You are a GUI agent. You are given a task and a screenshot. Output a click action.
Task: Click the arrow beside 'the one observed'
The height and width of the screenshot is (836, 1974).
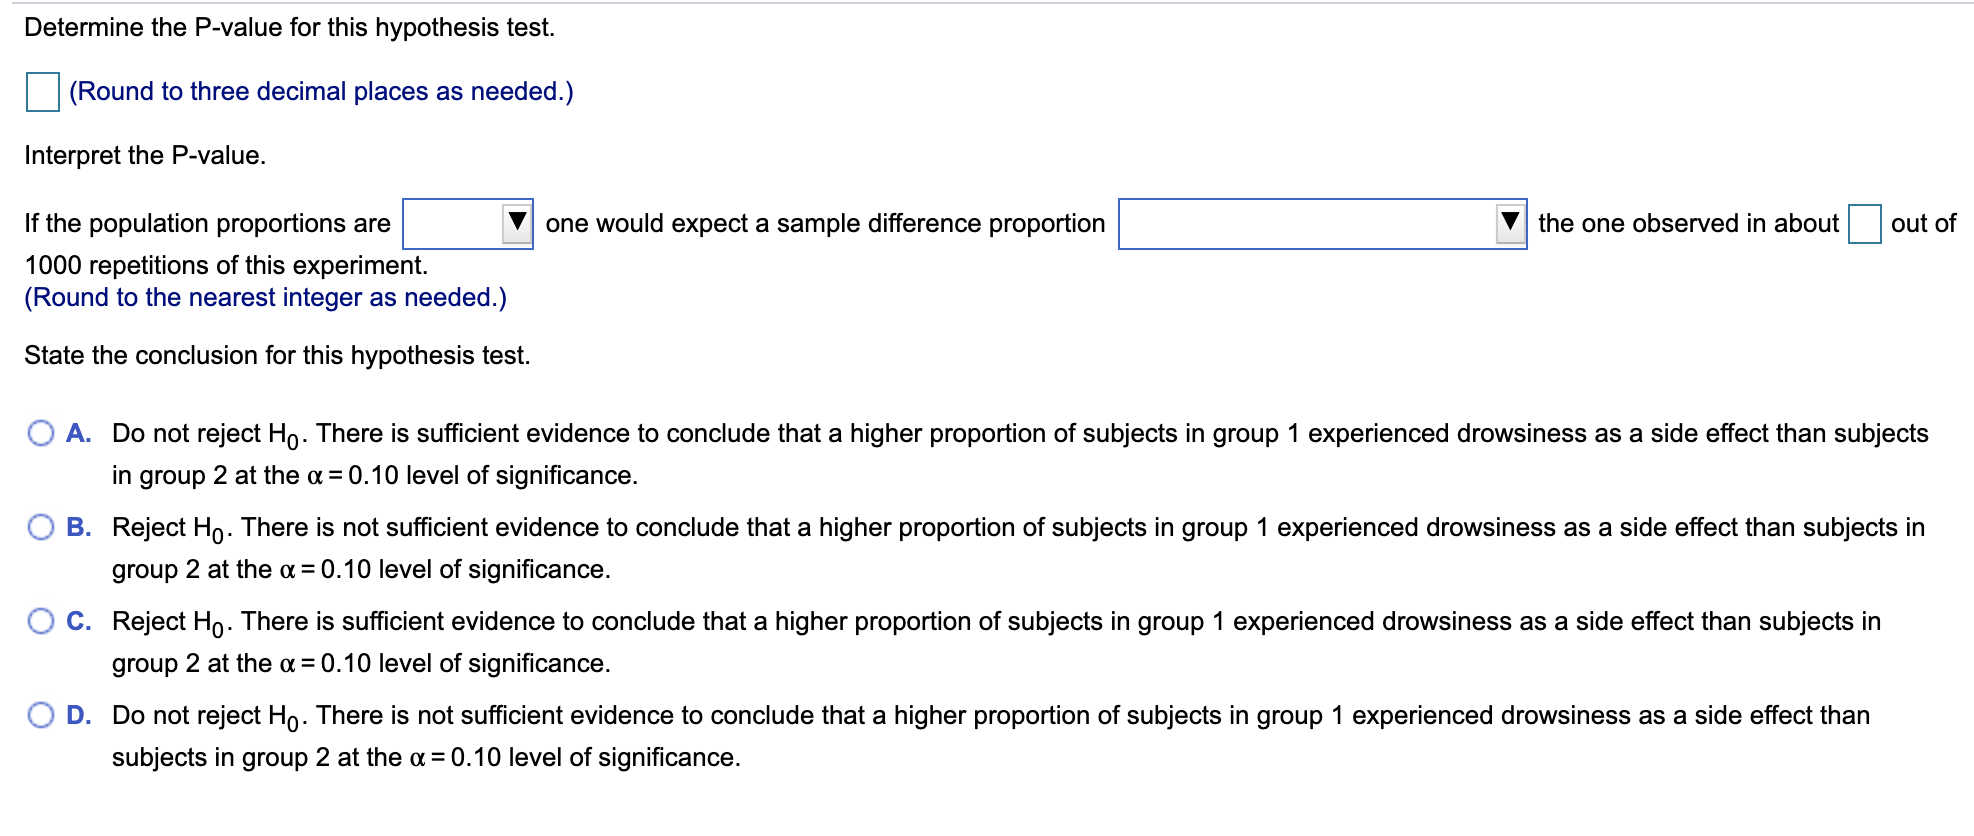(1510, 222)
